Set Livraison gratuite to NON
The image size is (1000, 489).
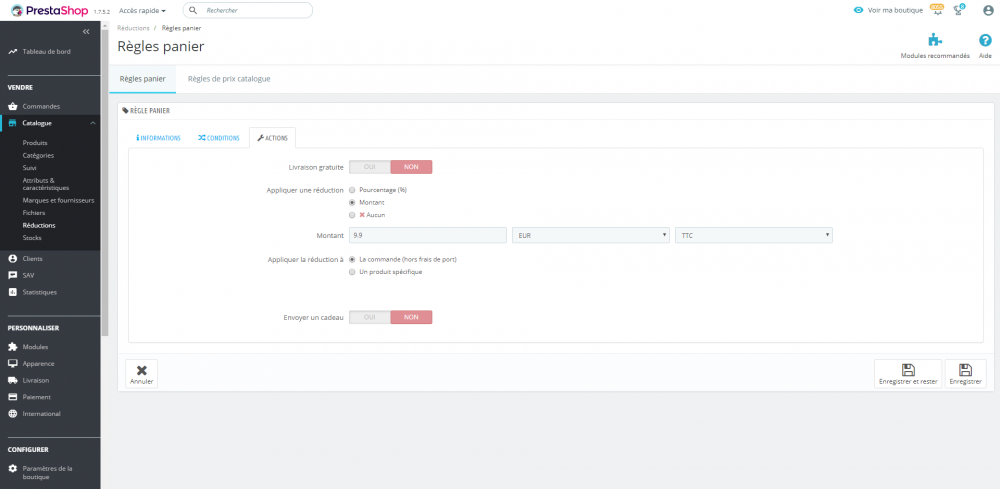click(411, 167)
